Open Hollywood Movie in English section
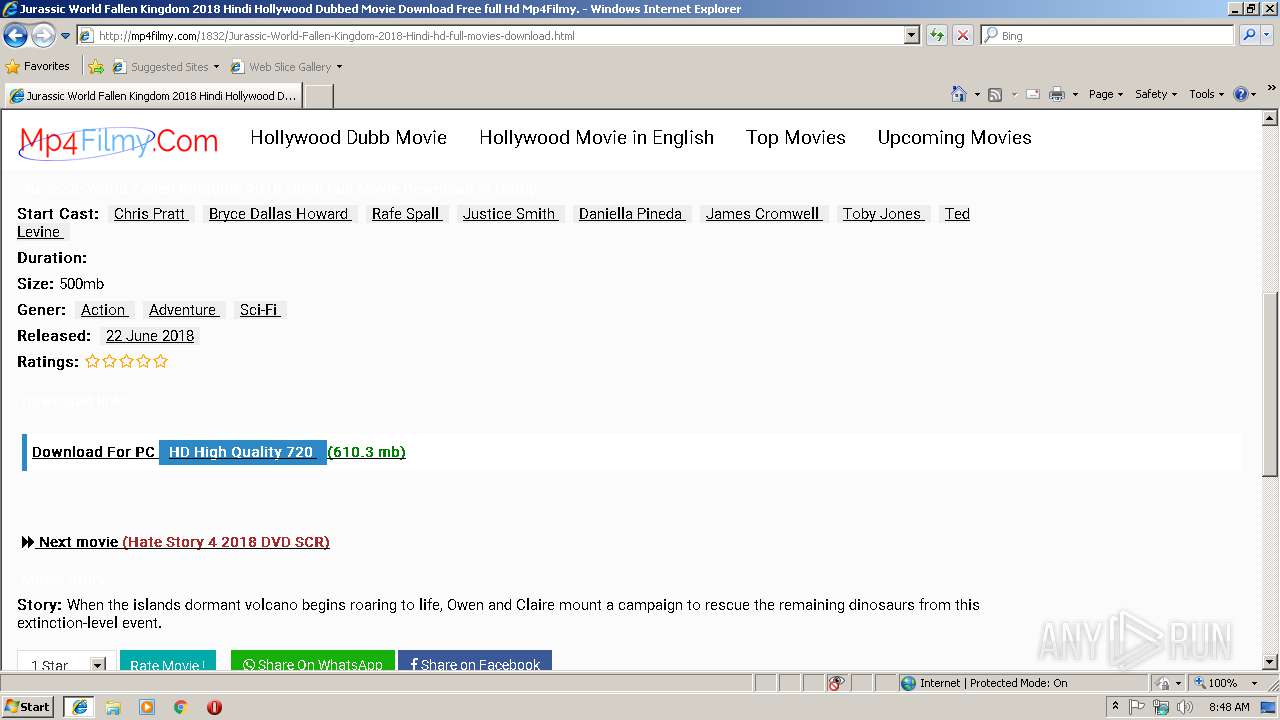The image size is (1280, 720). [x=596, y=138]
